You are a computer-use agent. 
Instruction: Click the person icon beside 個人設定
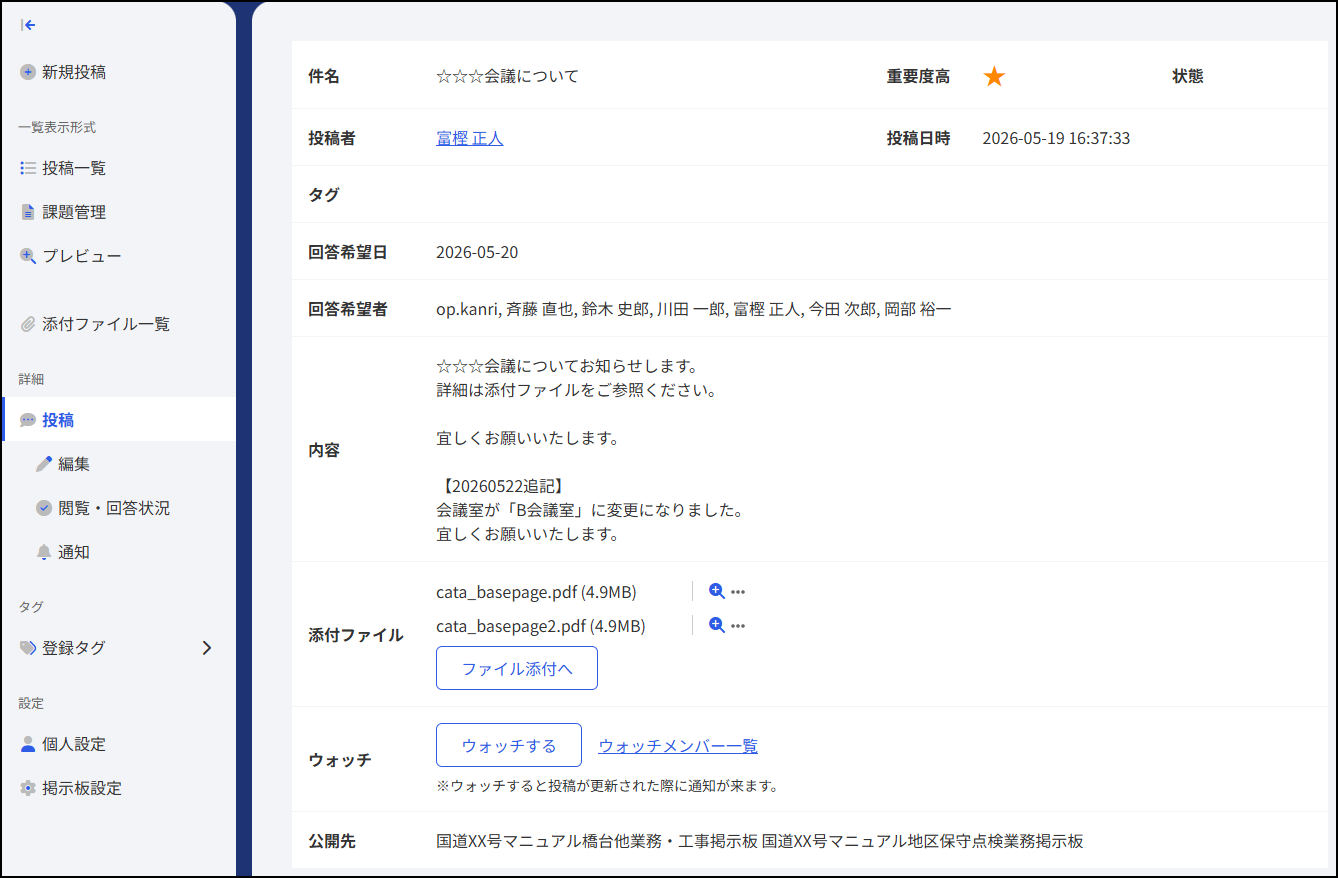pyautogui.click(x=28, y=744)
